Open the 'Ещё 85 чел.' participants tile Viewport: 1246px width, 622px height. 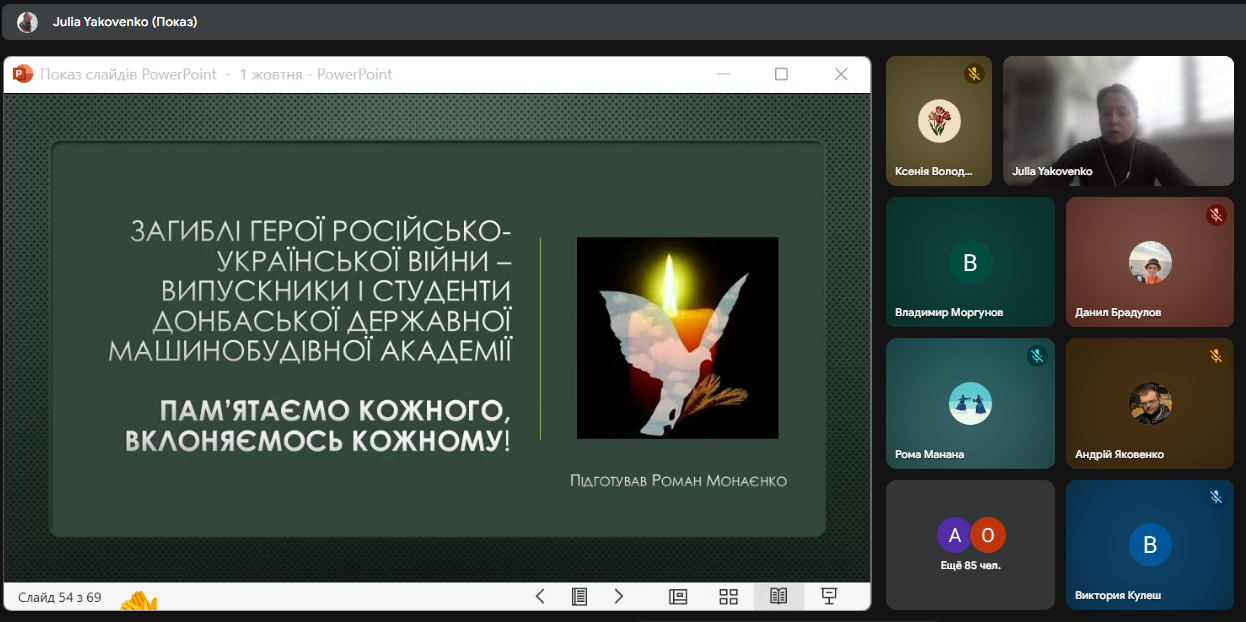pos(970,545)
